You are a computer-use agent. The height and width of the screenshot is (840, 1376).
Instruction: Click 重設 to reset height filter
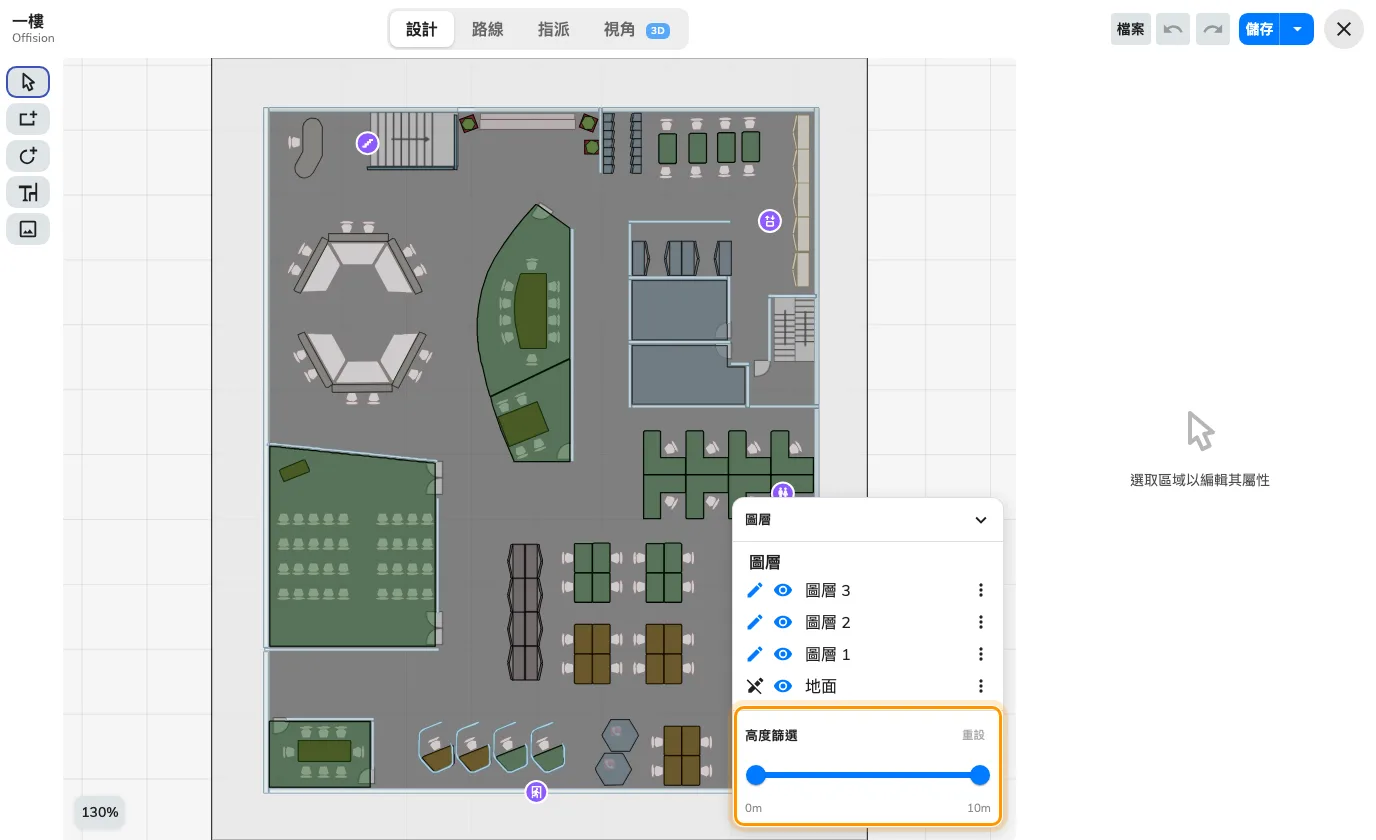click(x=973, y=735)
